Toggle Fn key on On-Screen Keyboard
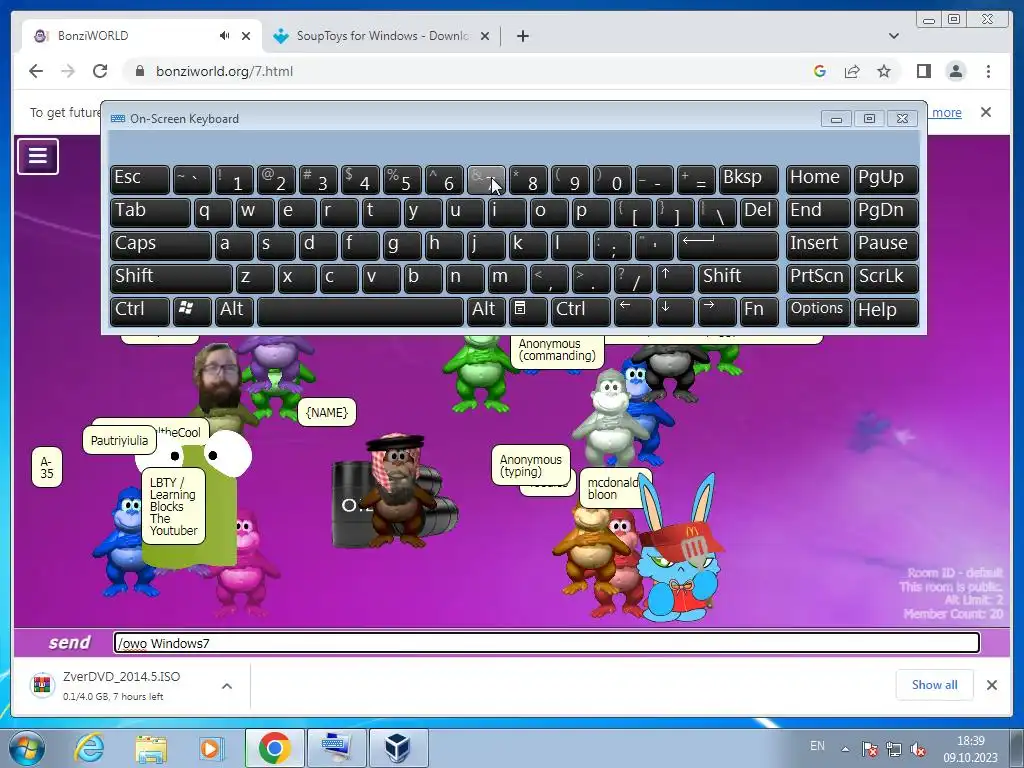Viewport: 1024px width, 768px height. tap(759, 311)
